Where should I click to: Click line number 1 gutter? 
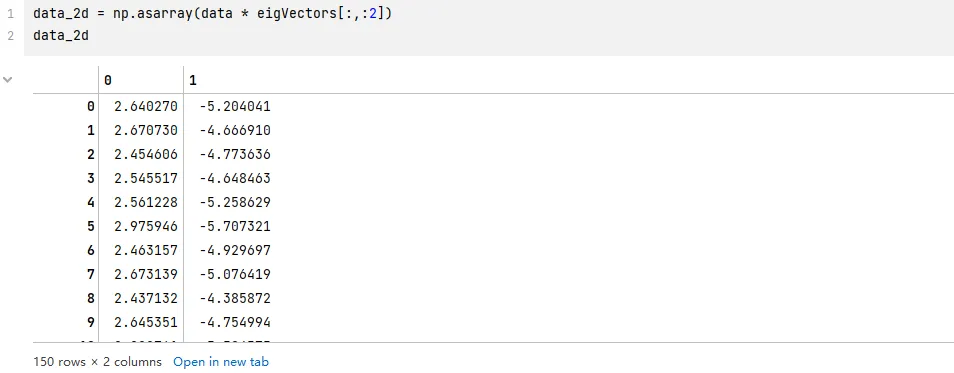coord(10,13)
